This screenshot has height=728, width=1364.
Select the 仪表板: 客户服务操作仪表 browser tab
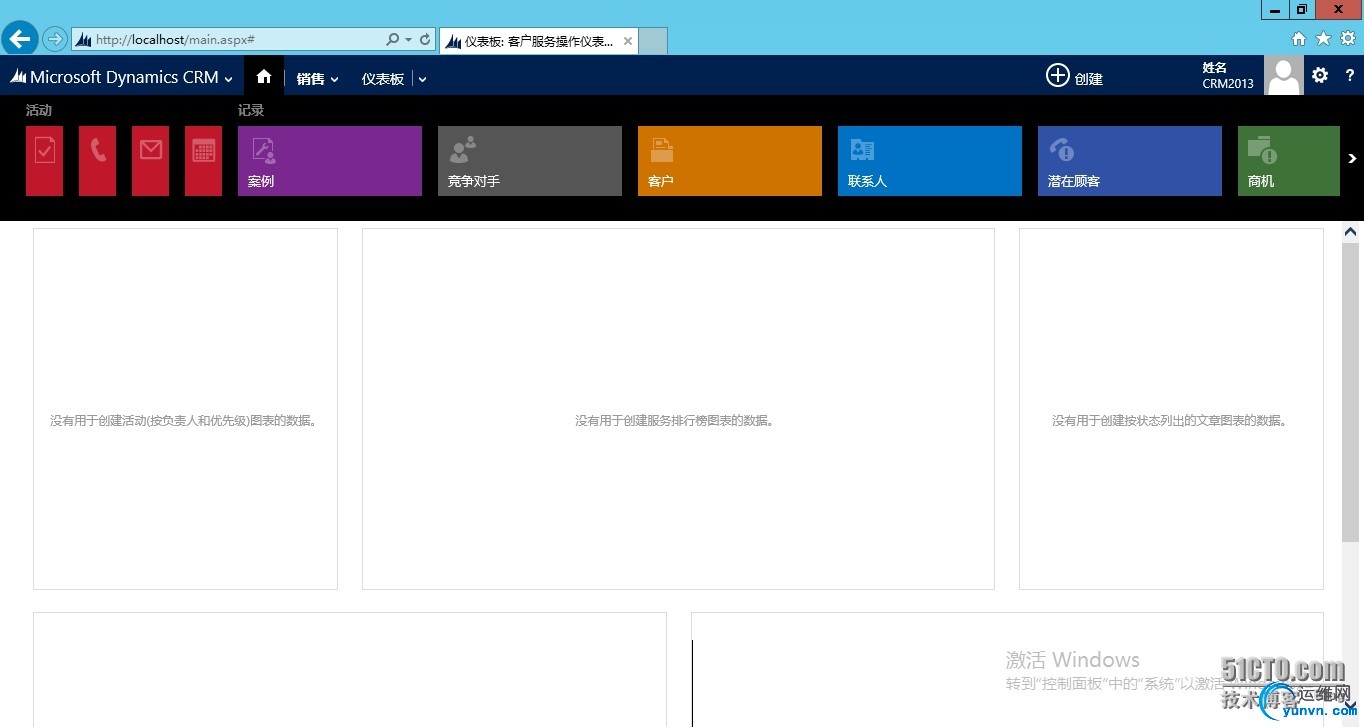pos(539,41)
